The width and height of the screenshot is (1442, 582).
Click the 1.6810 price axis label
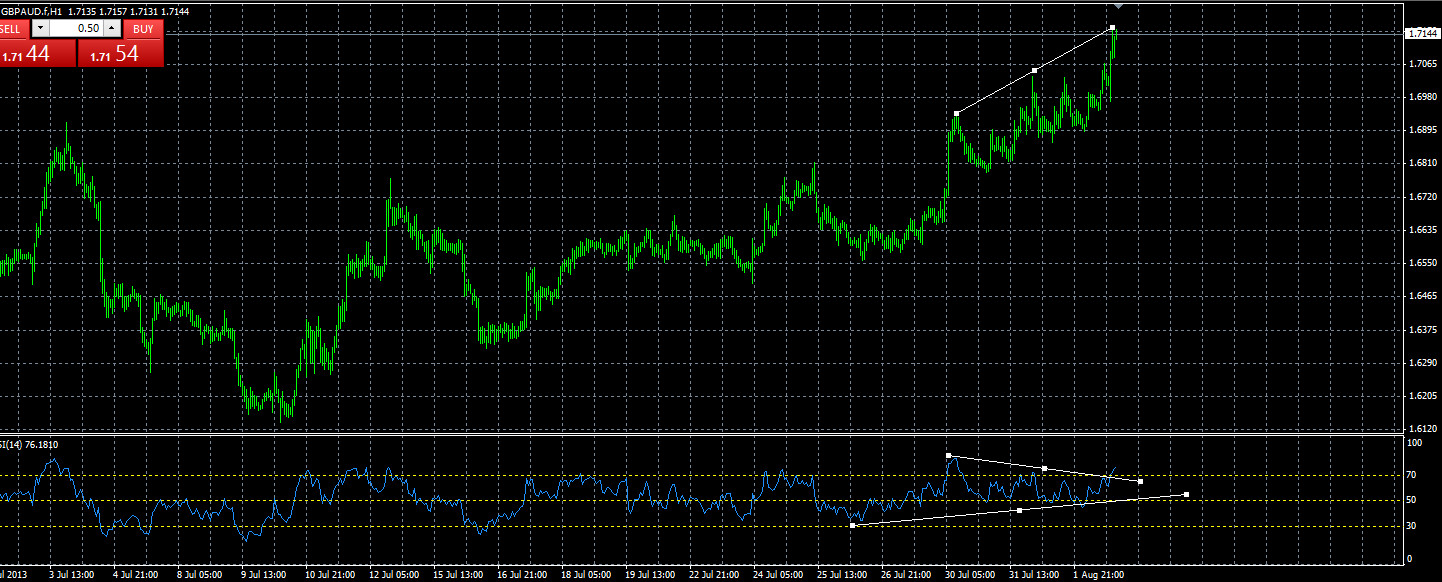1422,163
